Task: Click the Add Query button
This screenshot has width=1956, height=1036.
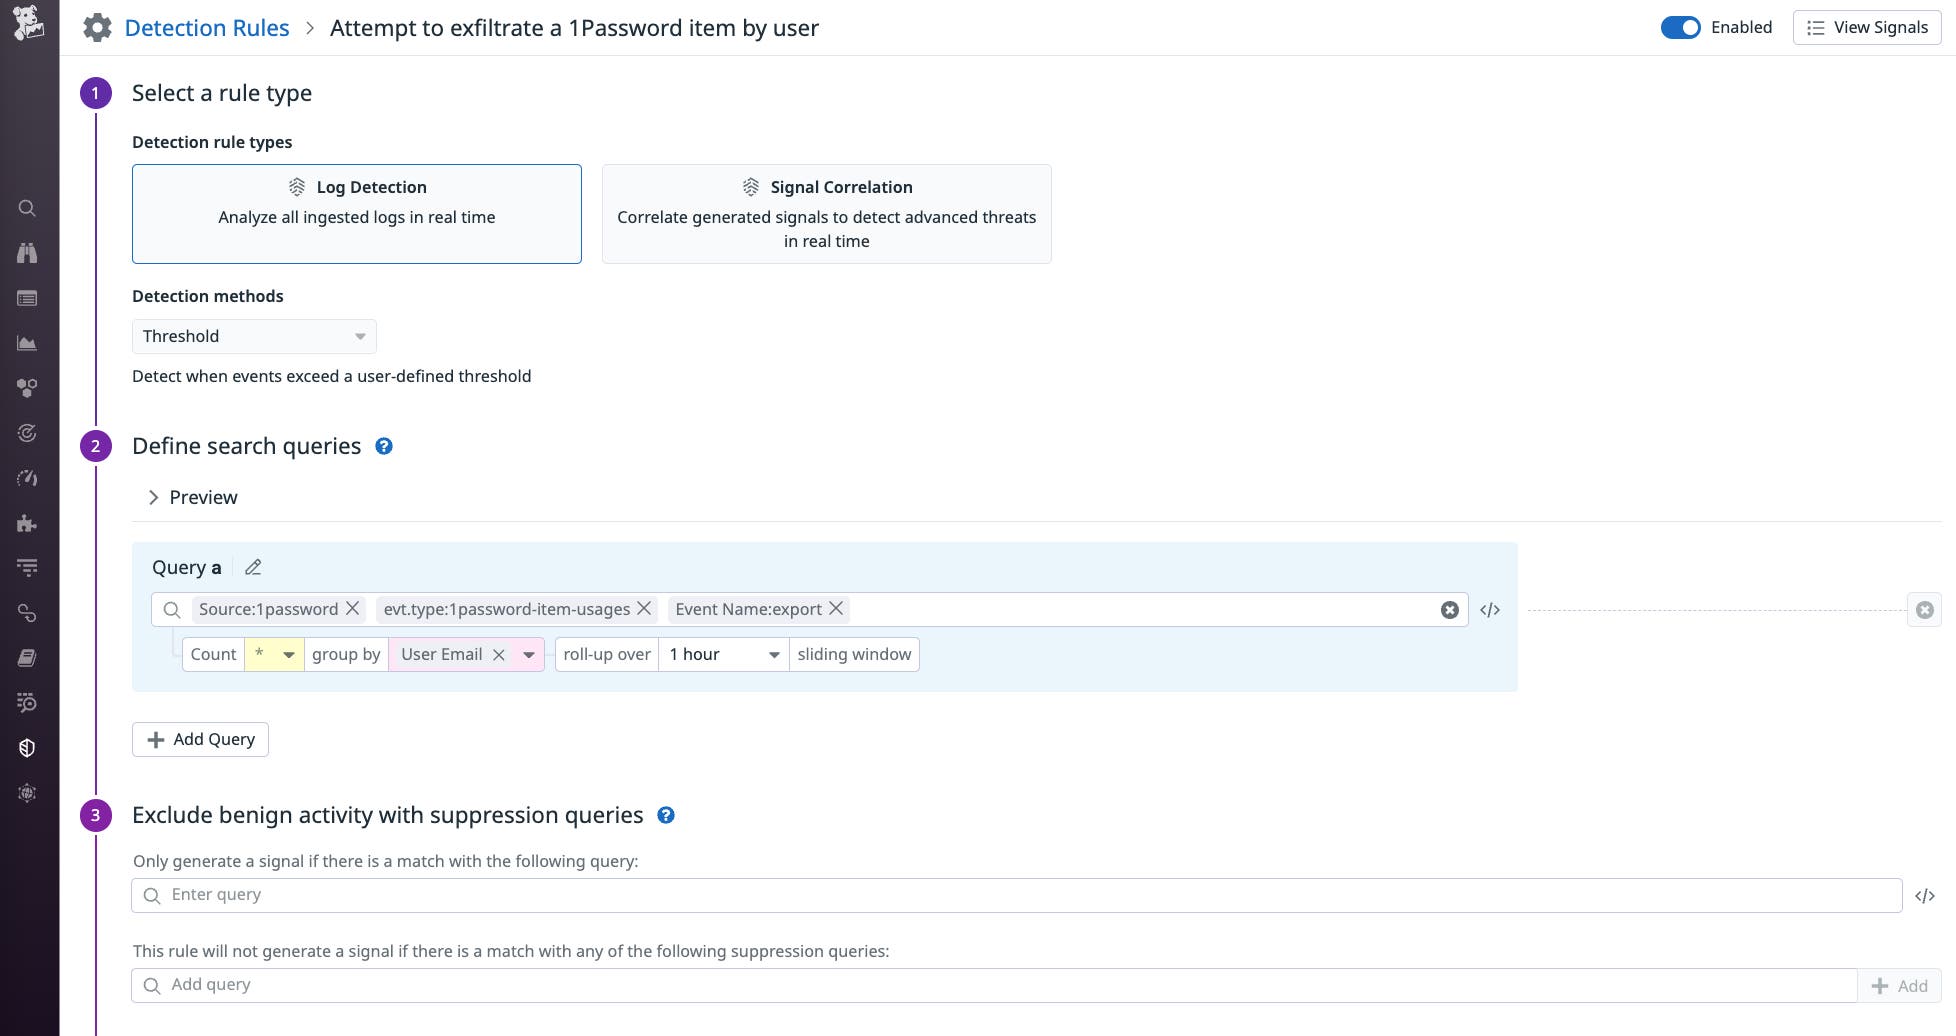Action: click(200, 739)
